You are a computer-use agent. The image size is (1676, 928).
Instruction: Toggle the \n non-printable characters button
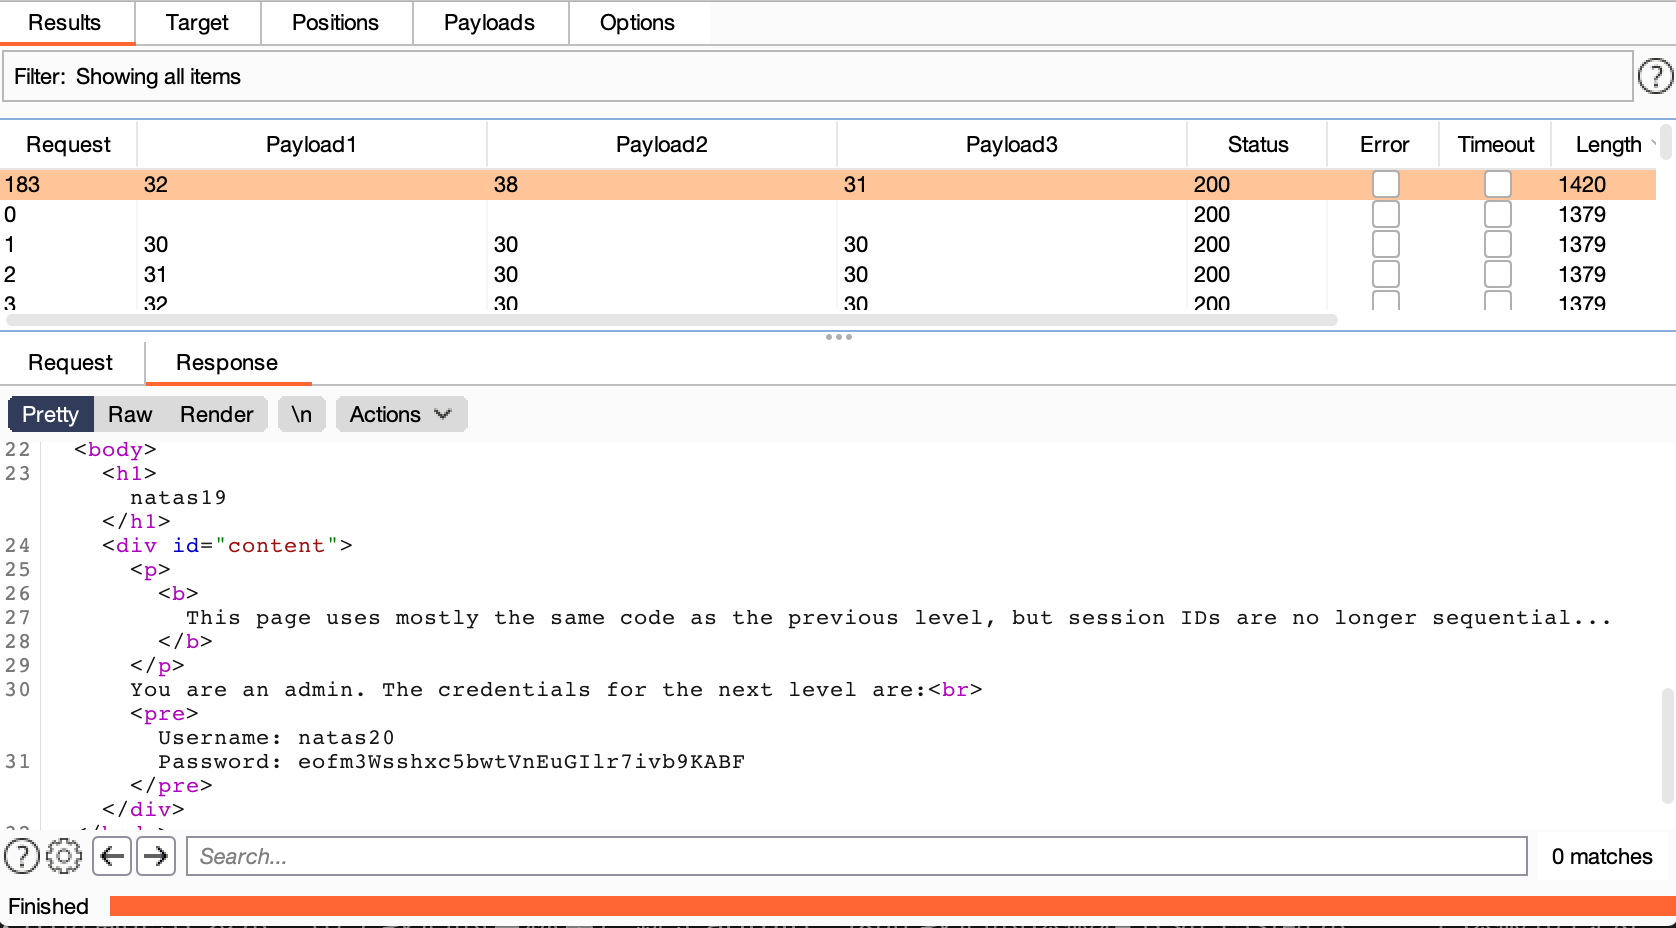point(301,414)
